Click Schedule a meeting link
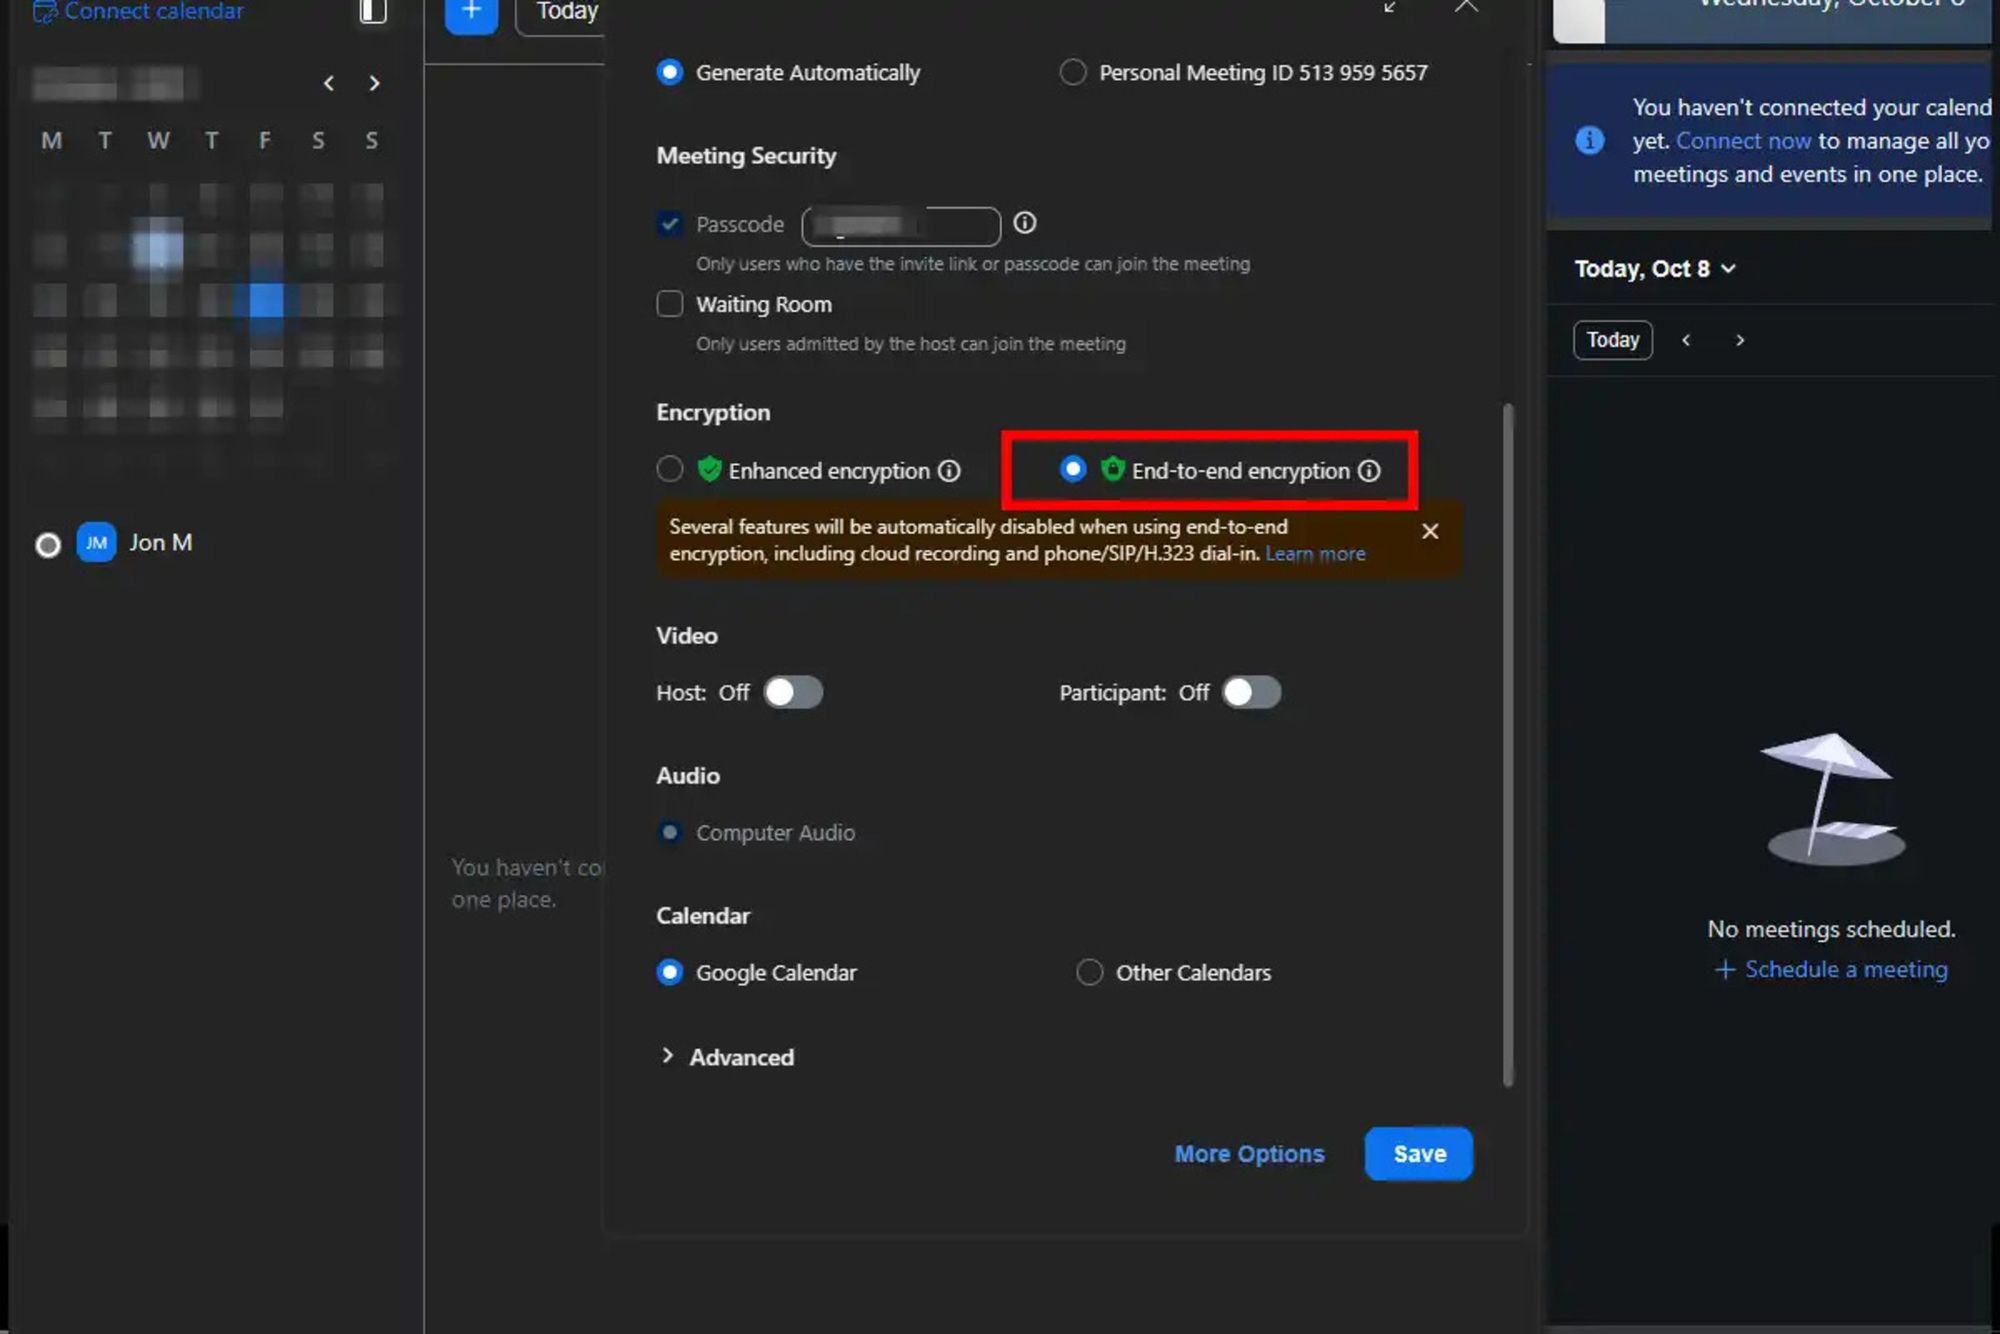The width and height of the screenshot is (2000, 1334). (x=1831, y=969)
